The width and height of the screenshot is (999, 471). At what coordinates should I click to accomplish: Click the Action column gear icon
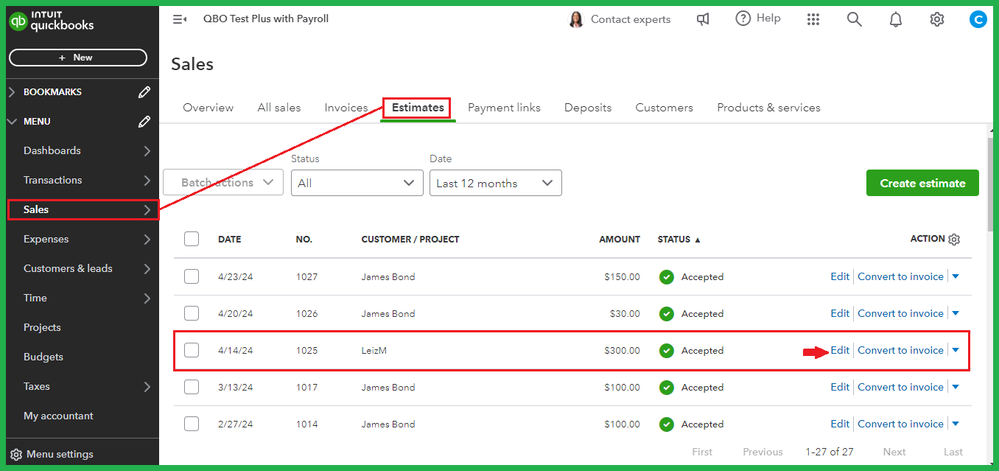coord(954,240)
